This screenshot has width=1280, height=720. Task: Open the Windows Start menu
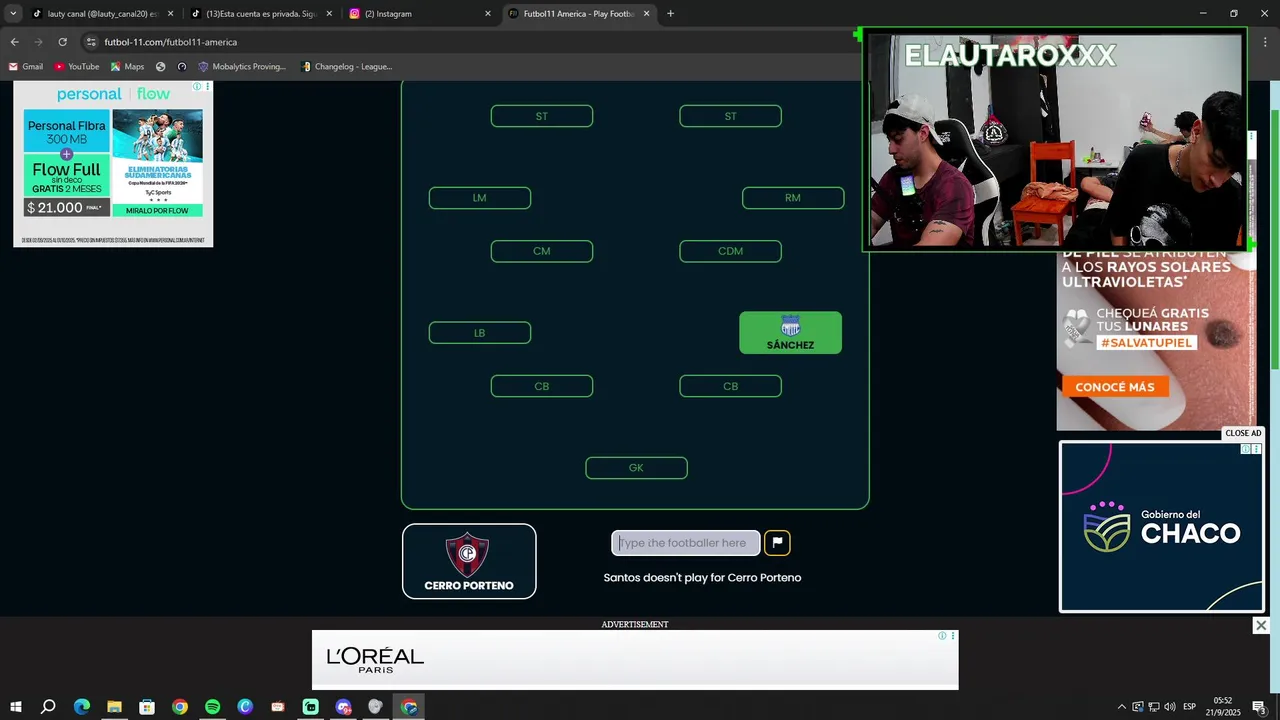[15, 707]
